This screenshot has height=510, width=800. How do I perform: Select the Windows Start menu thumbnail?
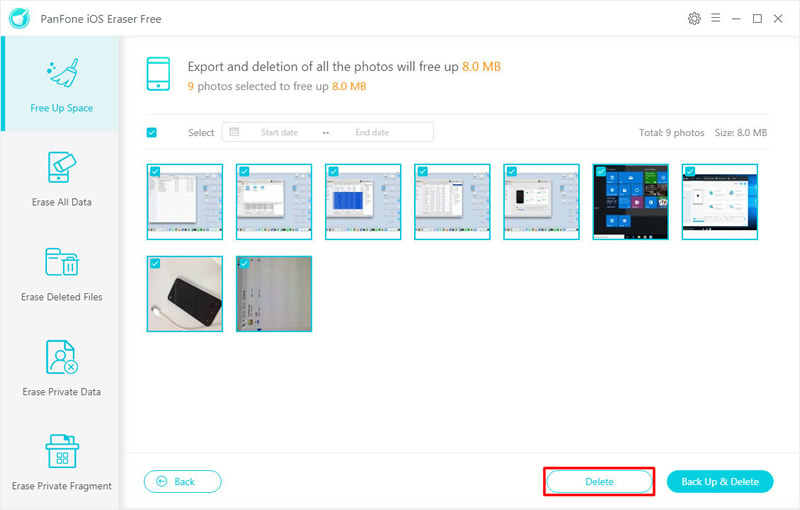pos(631,202)
